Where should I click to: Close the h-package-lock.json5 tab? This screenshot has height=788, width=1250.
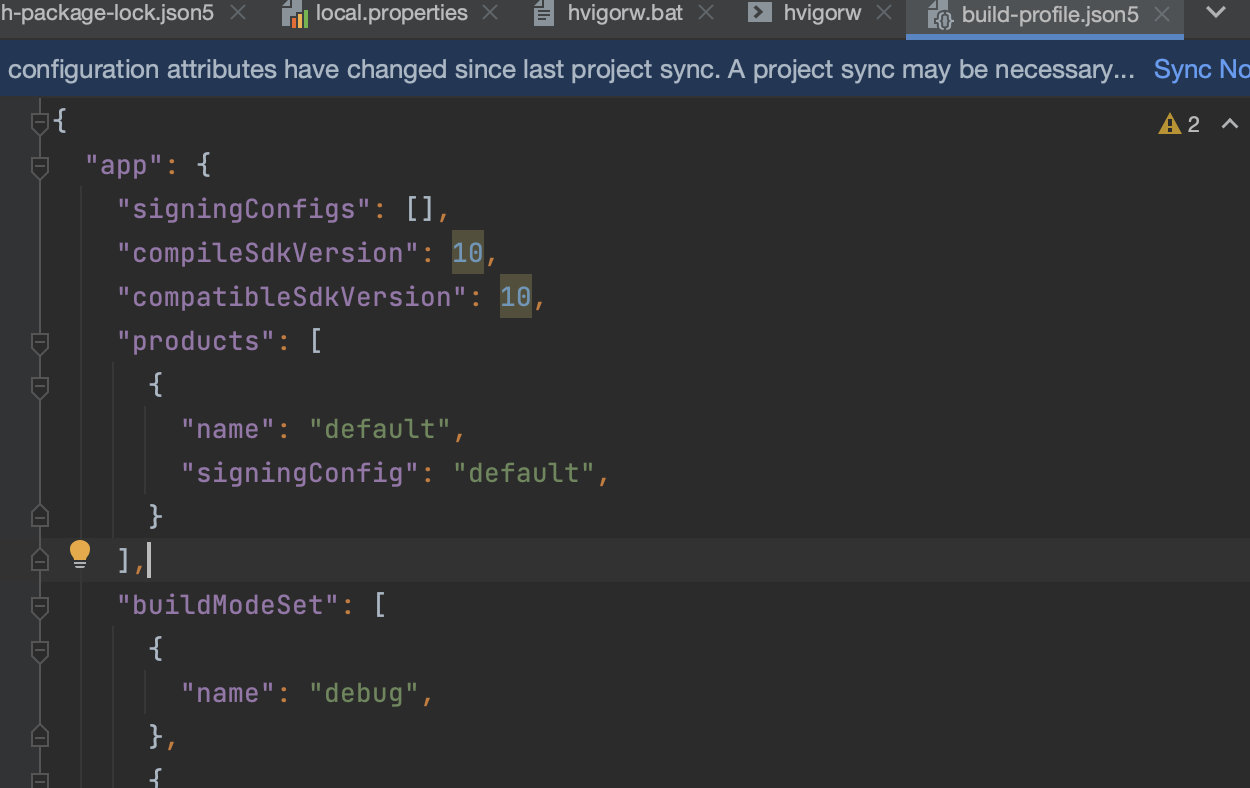tap(238, 13)
